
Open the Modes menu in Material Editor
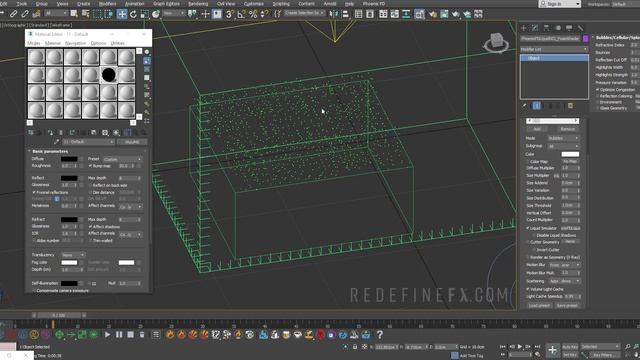[x=33, y=43]
